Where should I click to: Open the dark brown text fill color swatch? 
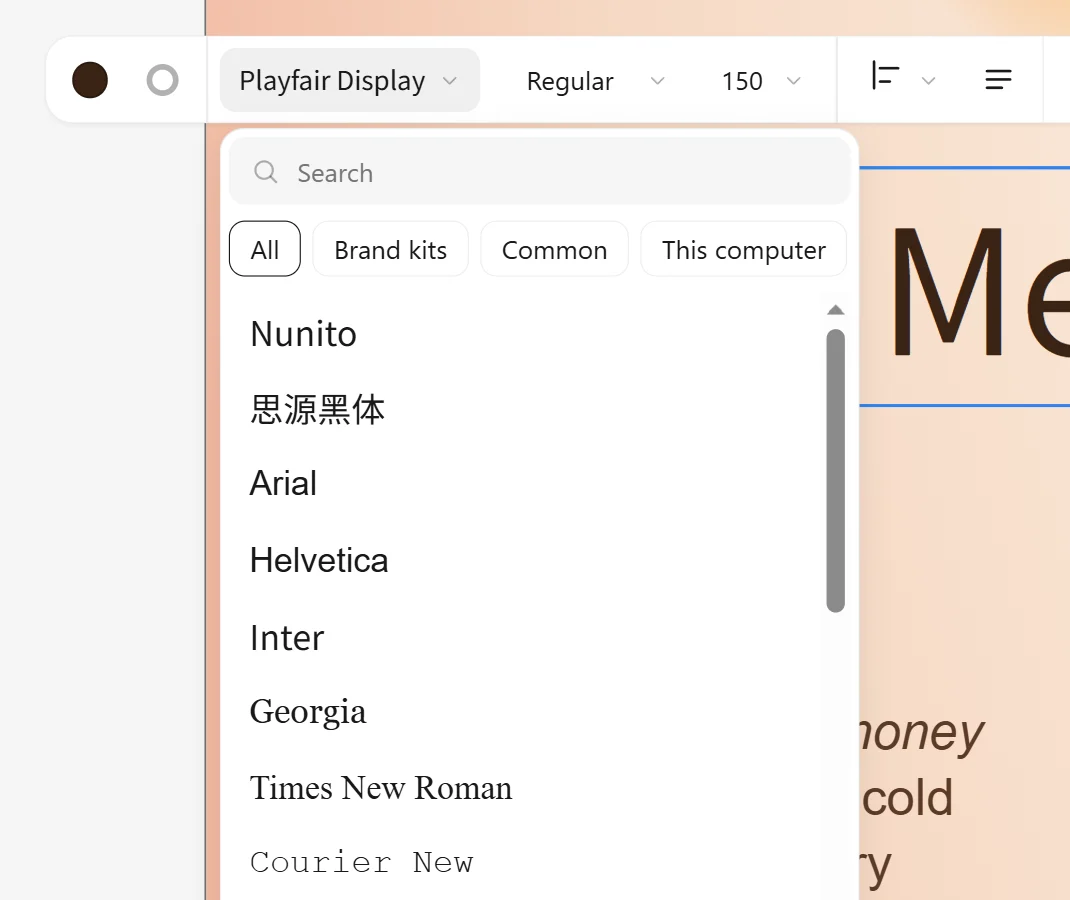click(90, 81)
